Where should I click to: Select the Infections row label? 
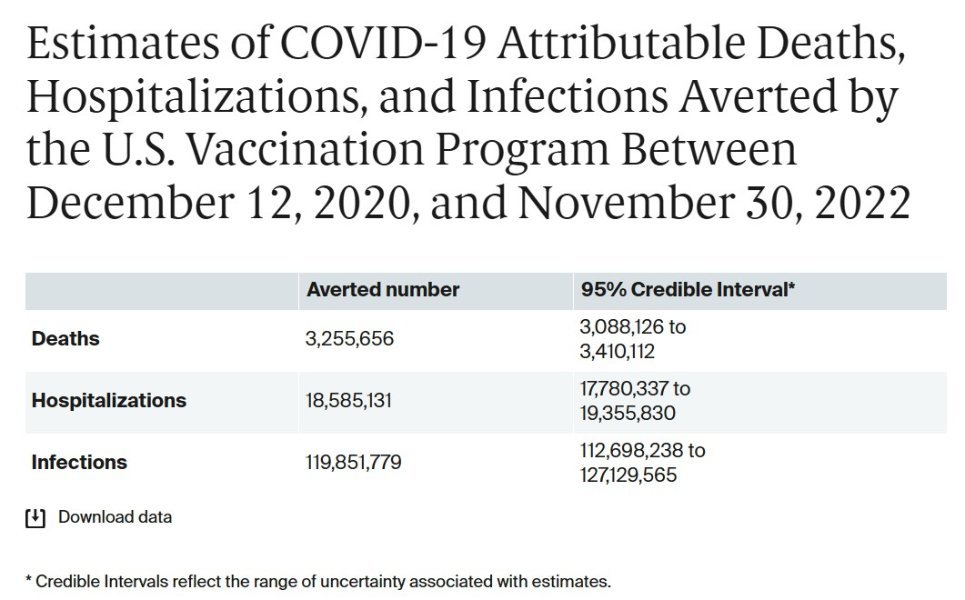click(x=80, y=463)
